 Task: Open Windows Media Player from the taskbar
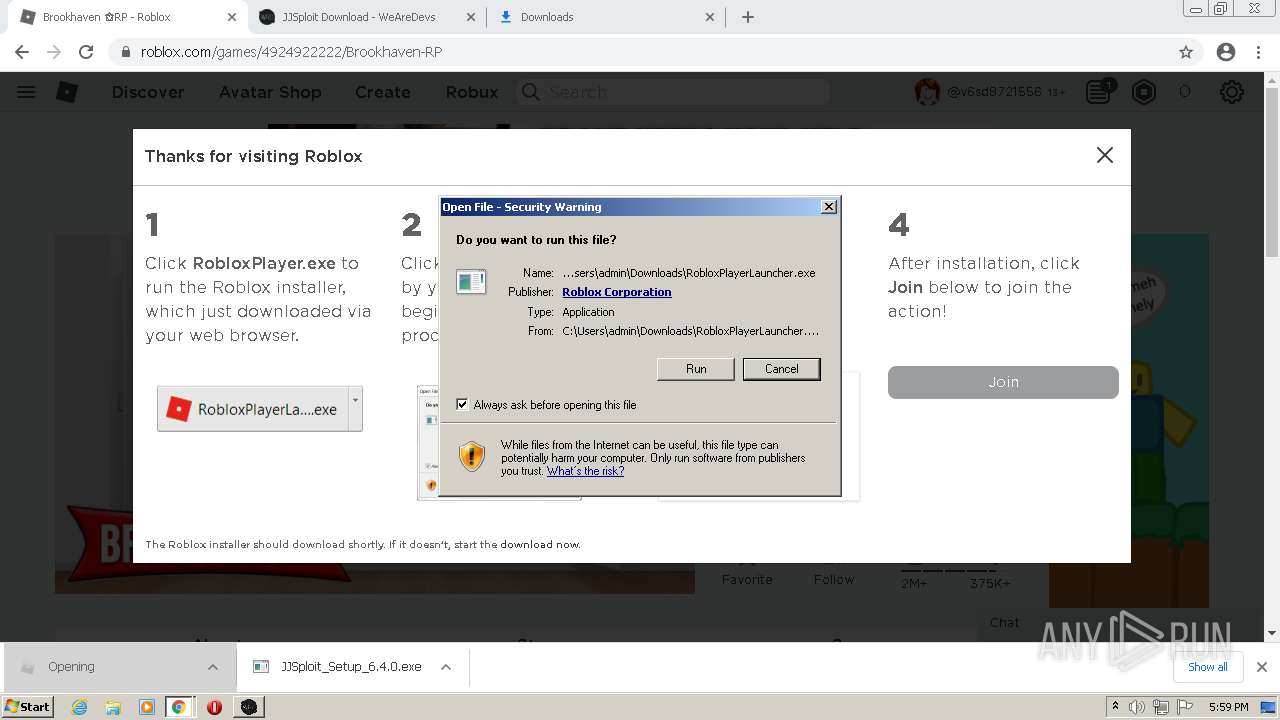coord(146,707)
